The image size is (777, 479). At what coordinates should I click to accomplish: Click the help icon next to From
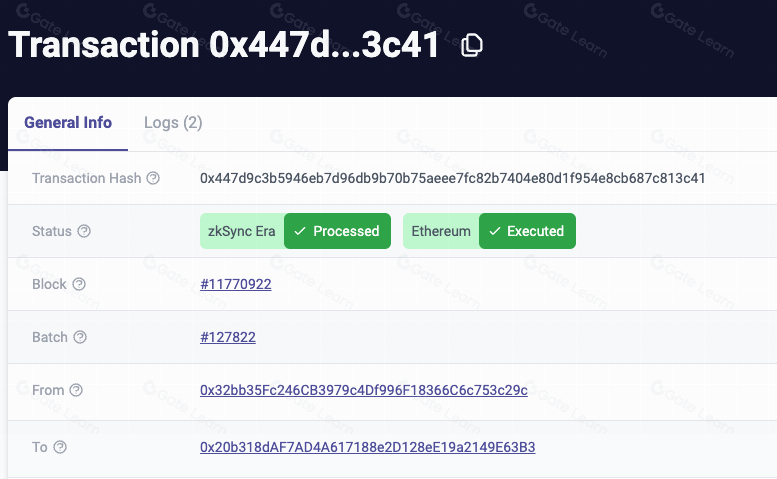coord(76,390)
